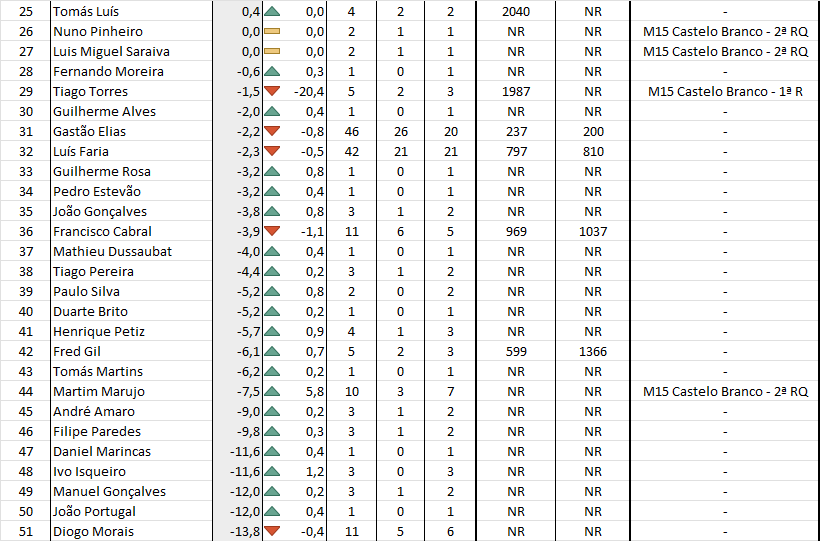The height and width of the screenshot is (541, 820).
Task: Click the green up arrow for Guilherme Rosa
Action: (x=272, y=171)
